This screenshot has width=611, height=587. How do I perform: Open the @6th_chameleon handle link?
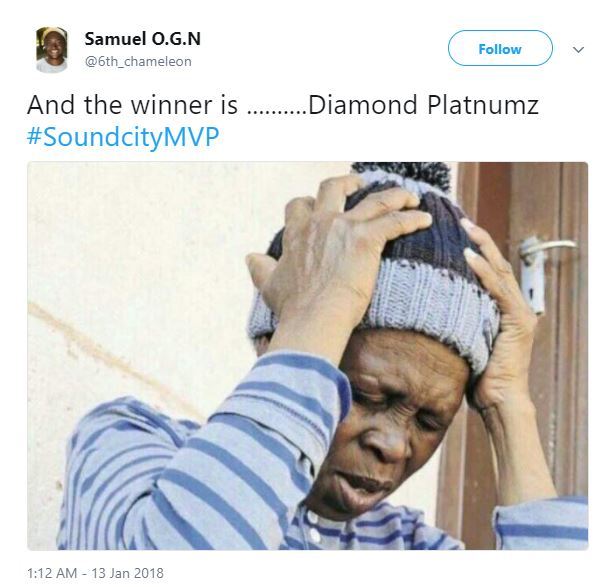pos(138,62)
